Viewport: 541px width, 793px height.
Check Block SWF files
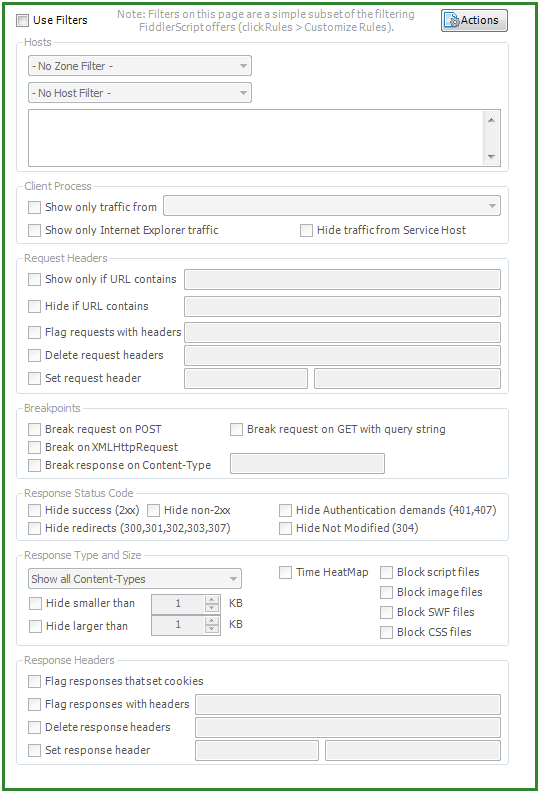click(386, 612)
